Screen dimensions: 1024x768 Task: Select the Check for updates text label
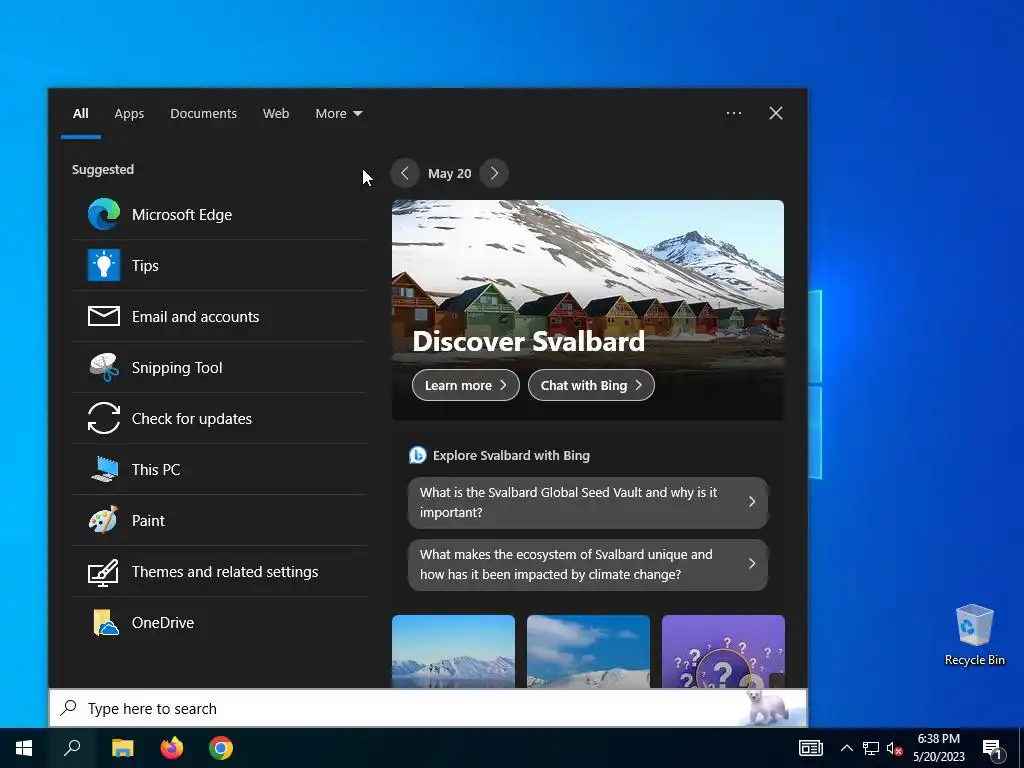tap(191, 419)
